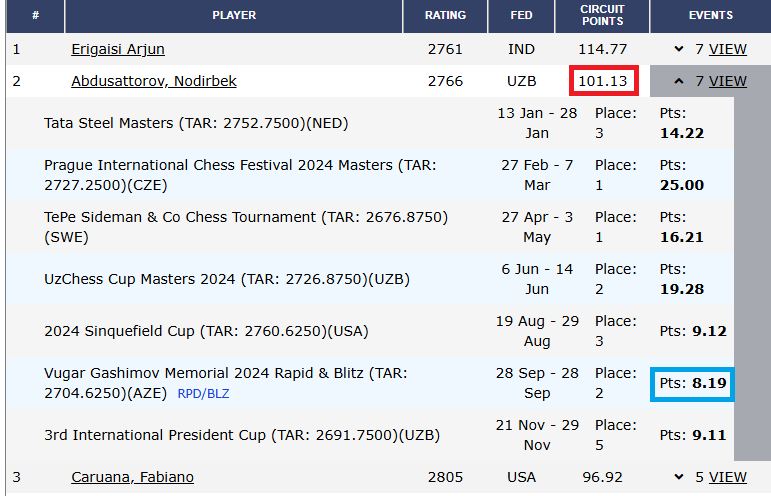Viewport: 771px width, 496px height.
Task: Click the EVENTS column header
Action: (x=710, y=16)
